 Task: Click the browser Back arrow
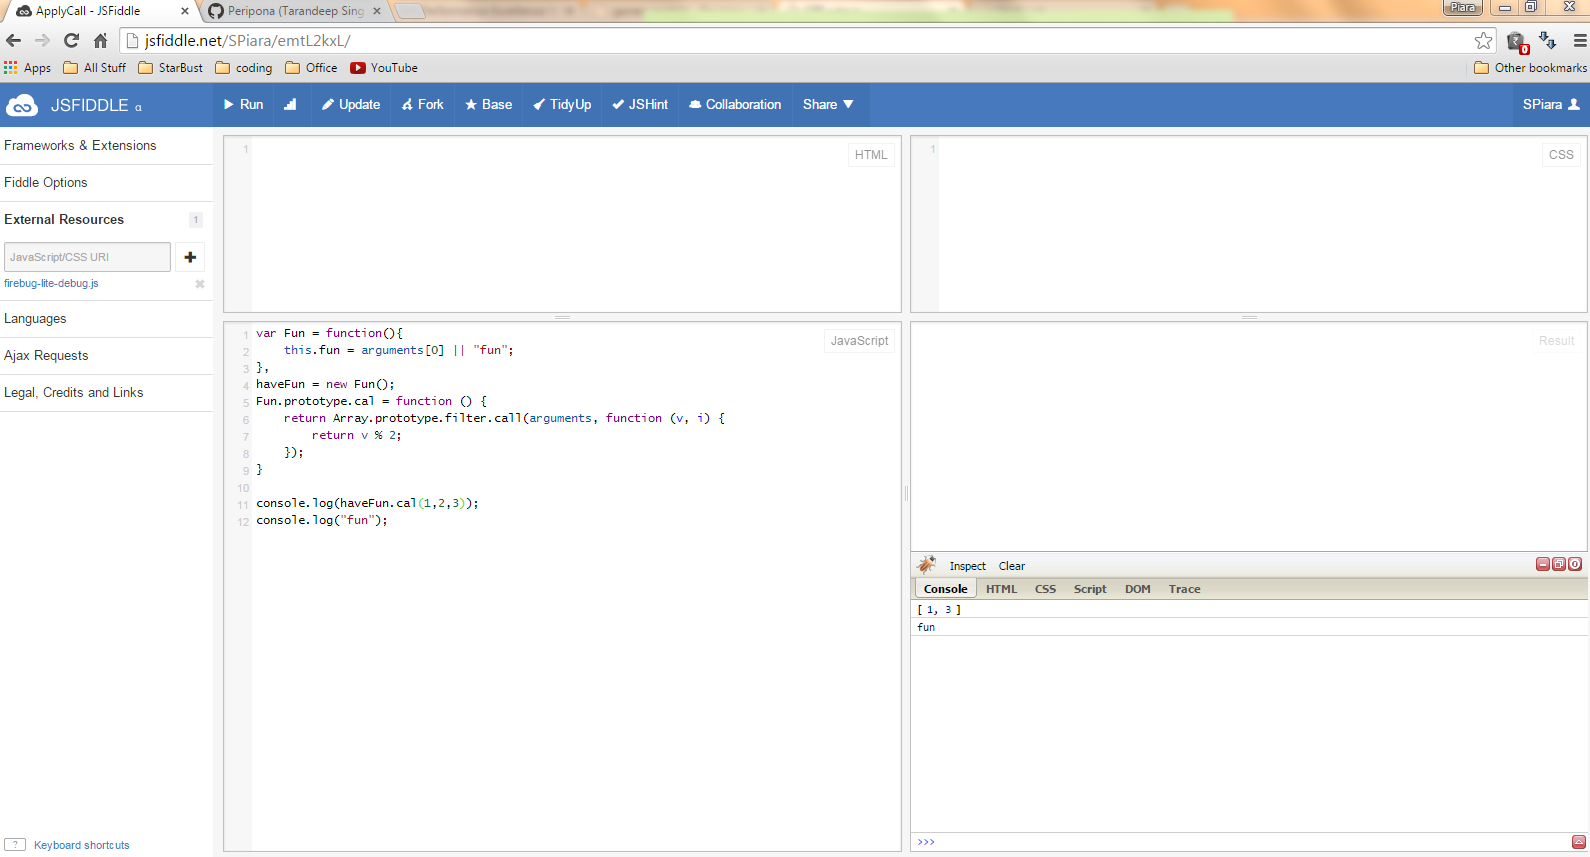click(13, 41)
